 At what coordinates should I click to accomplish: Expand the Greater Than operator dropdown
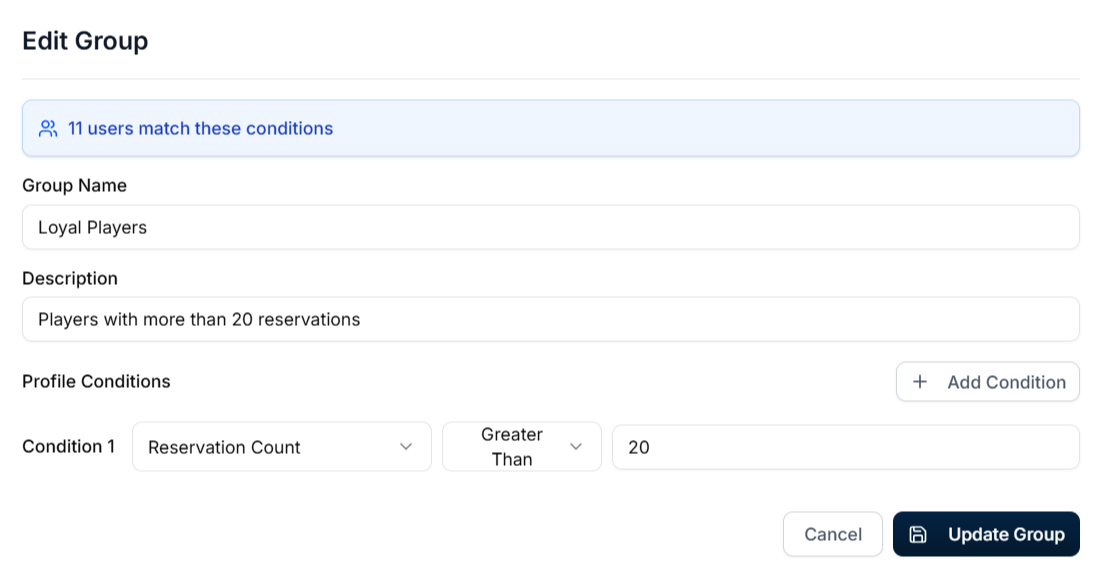511,447
